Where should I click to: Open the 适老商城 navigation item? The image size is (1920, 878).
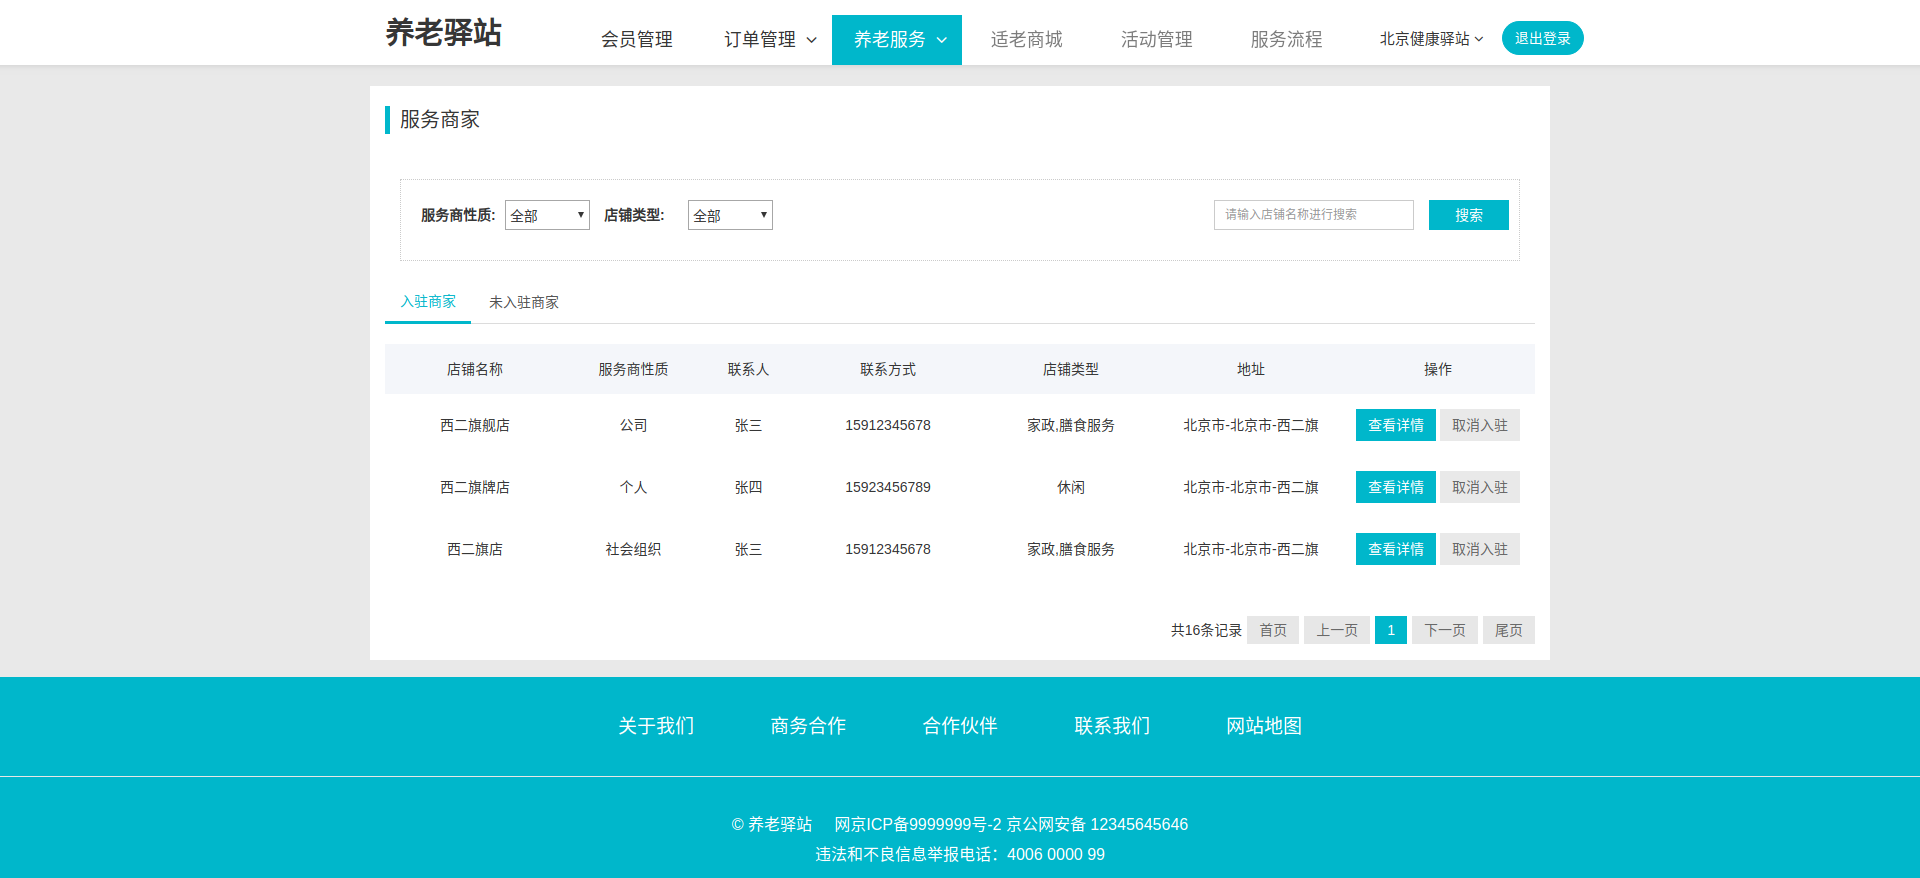(1026, 40)
